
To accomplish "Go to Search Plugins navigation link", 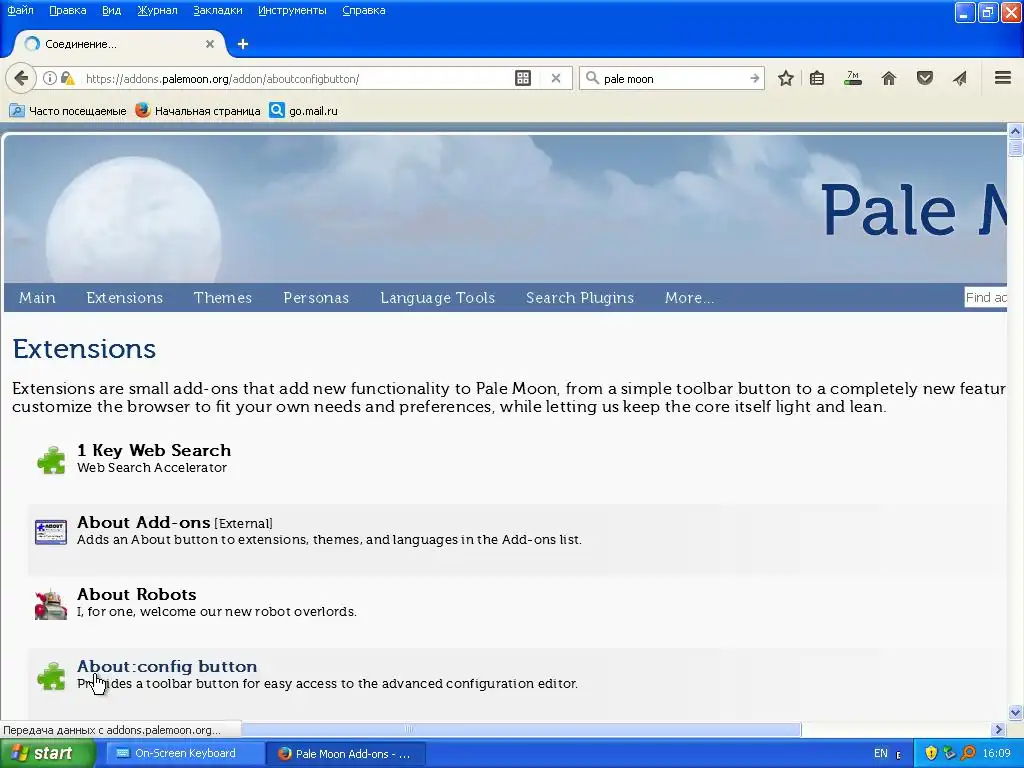I will click(580, 298).
